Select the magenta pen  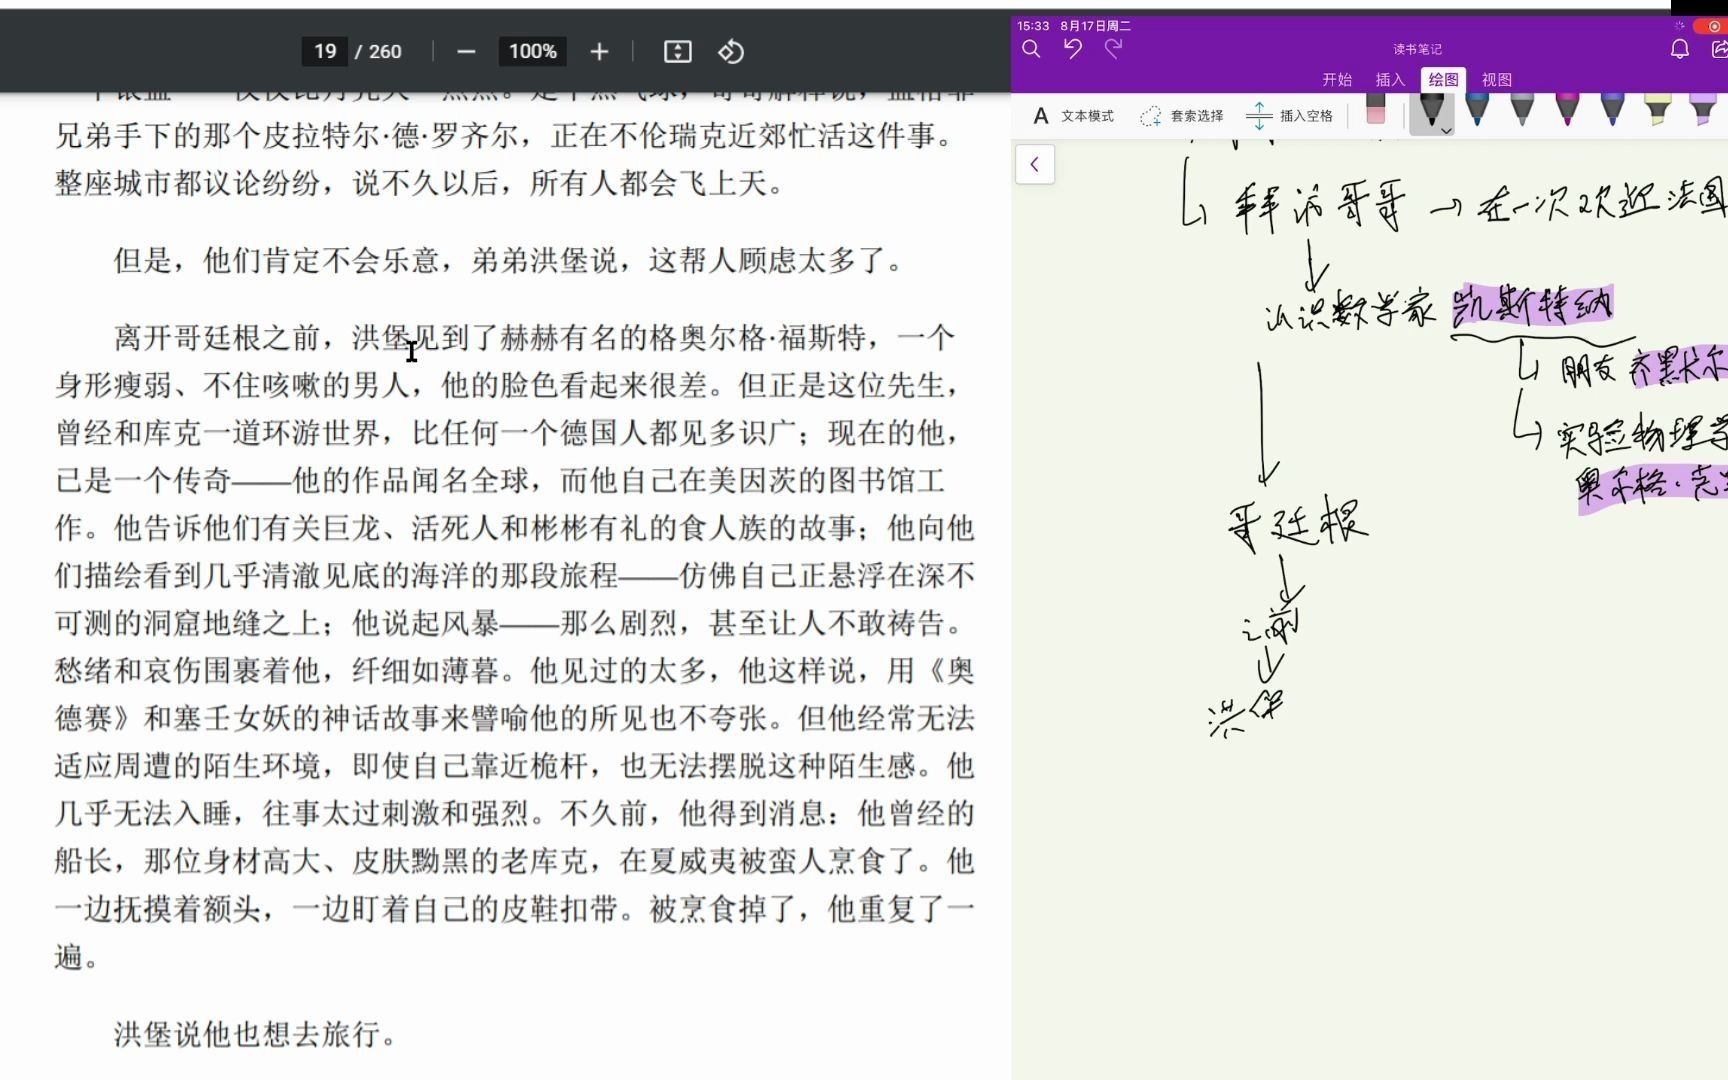tap(1567, 109)
